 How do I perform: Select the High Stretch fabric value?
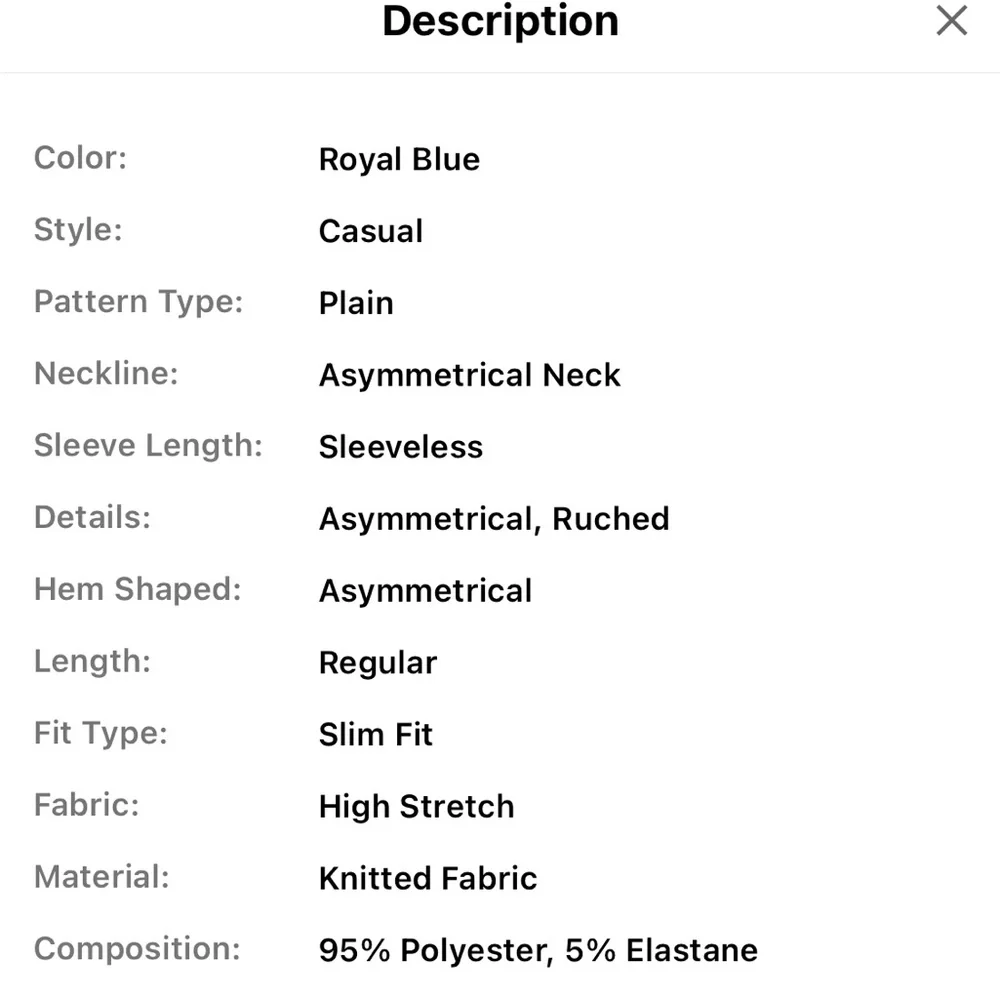pyautogui.click(x=416, y=807)
